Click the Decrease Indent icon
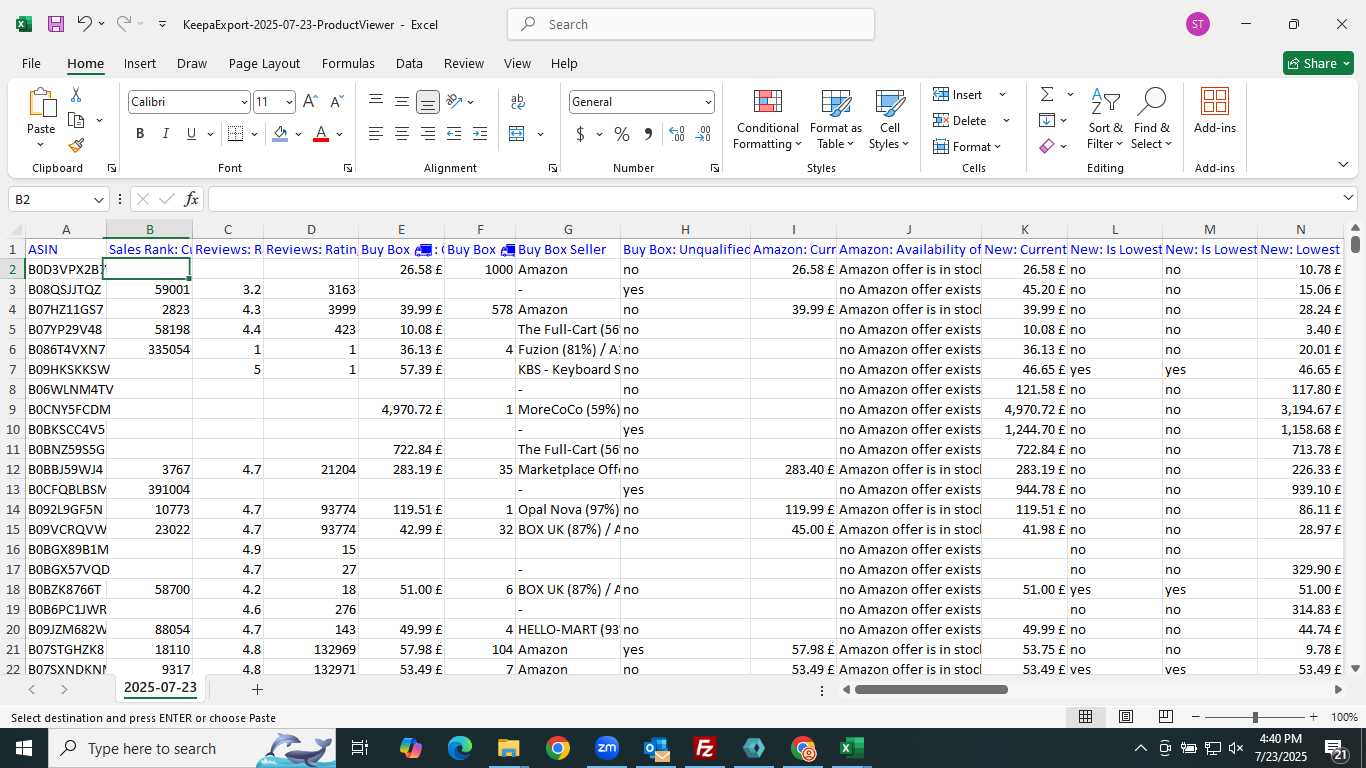 tap(454, 134)
